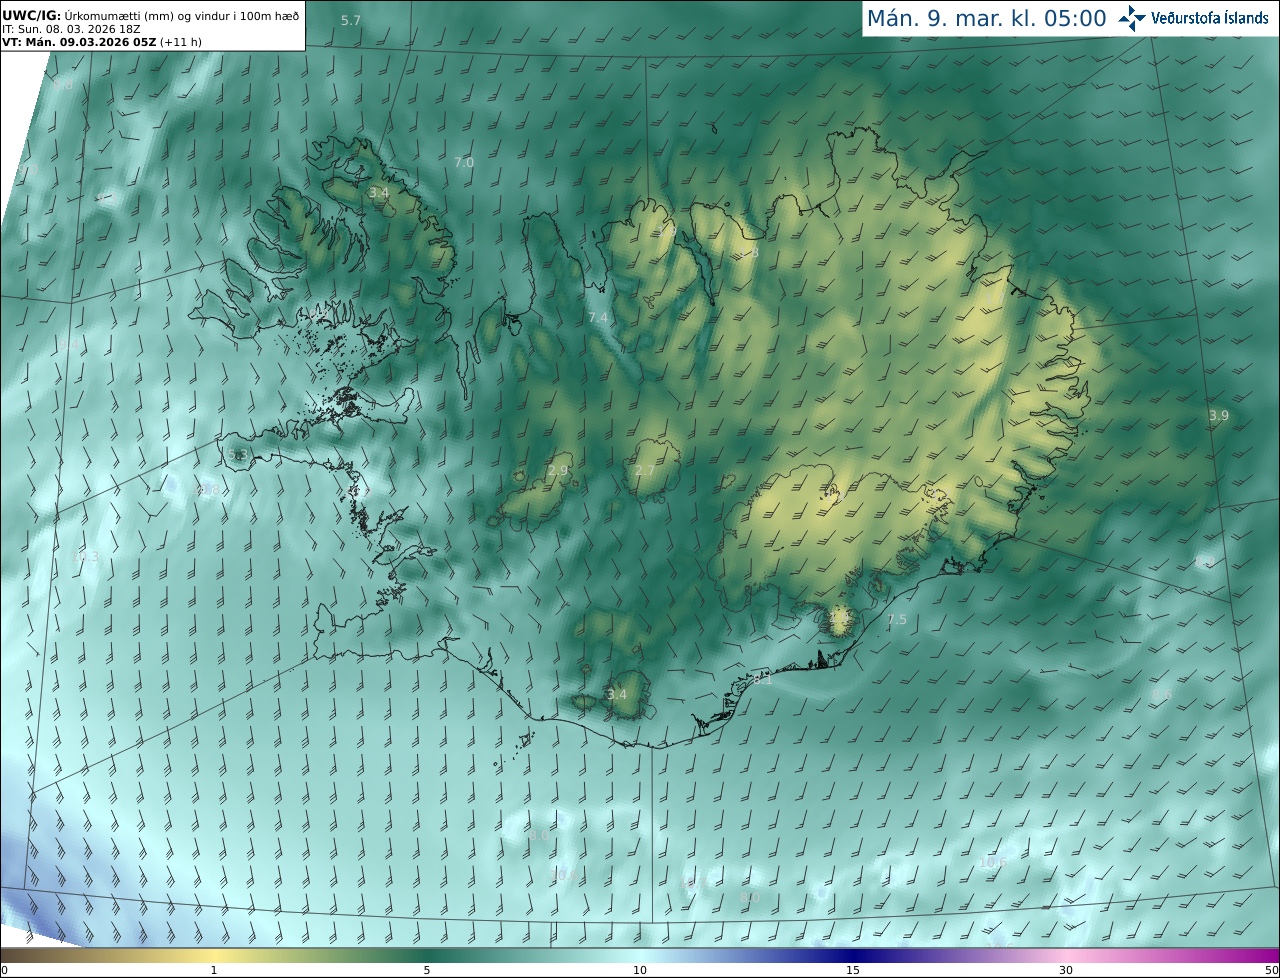Click the 50 tick on the colour bar
Viewport: 1280px width, 978px height.
coord(1272,970)
